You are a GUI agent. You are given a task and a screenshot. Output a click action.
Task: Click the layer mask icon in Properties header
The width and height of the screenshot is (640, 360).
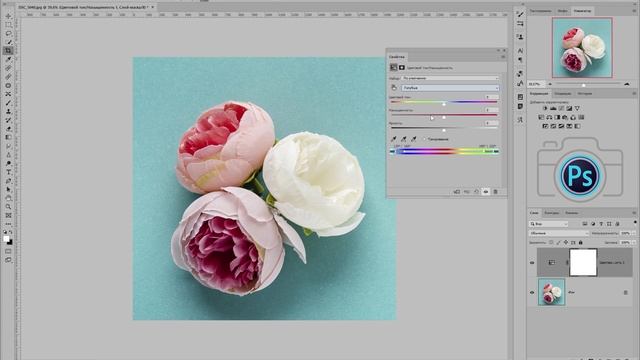[x=402, y=67]
